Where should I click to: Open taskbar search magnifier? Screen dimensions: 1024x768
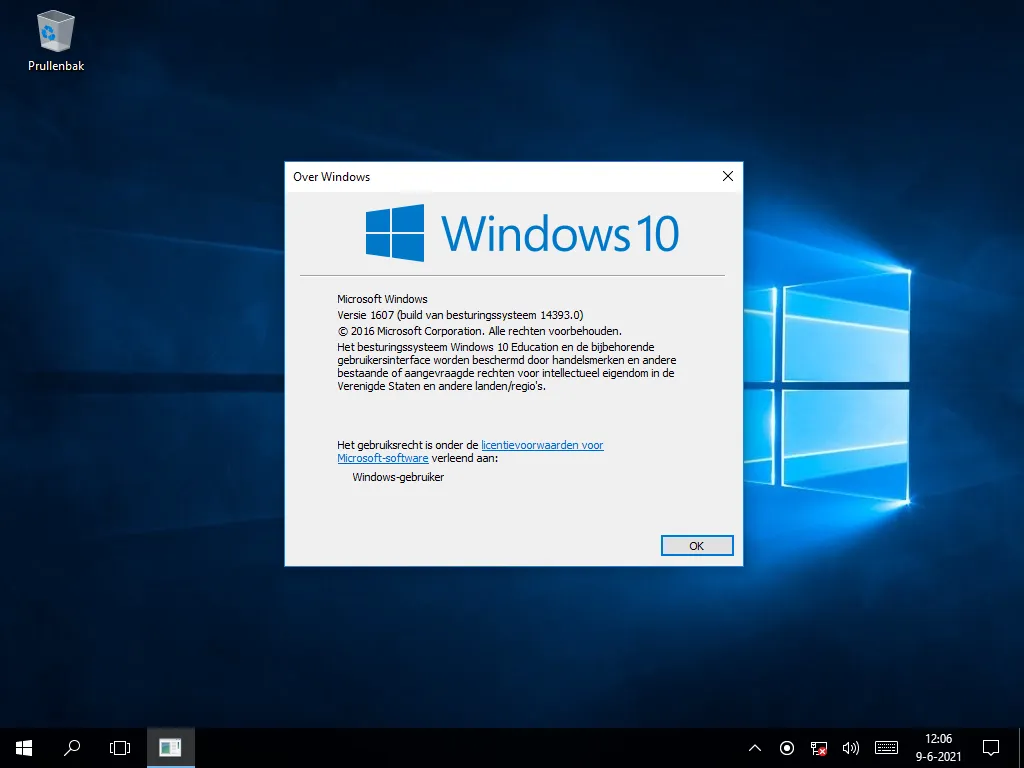click(72, 748)
